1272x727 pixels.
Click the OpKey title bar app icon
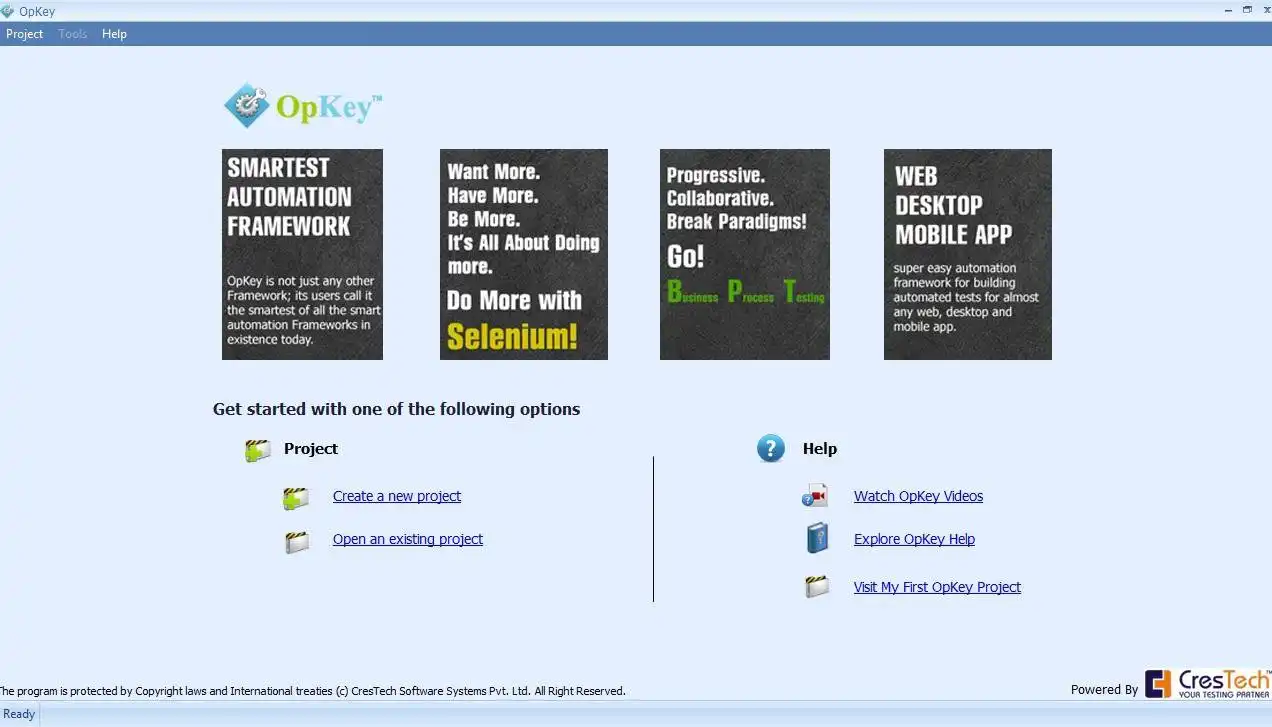pos(8,11)
